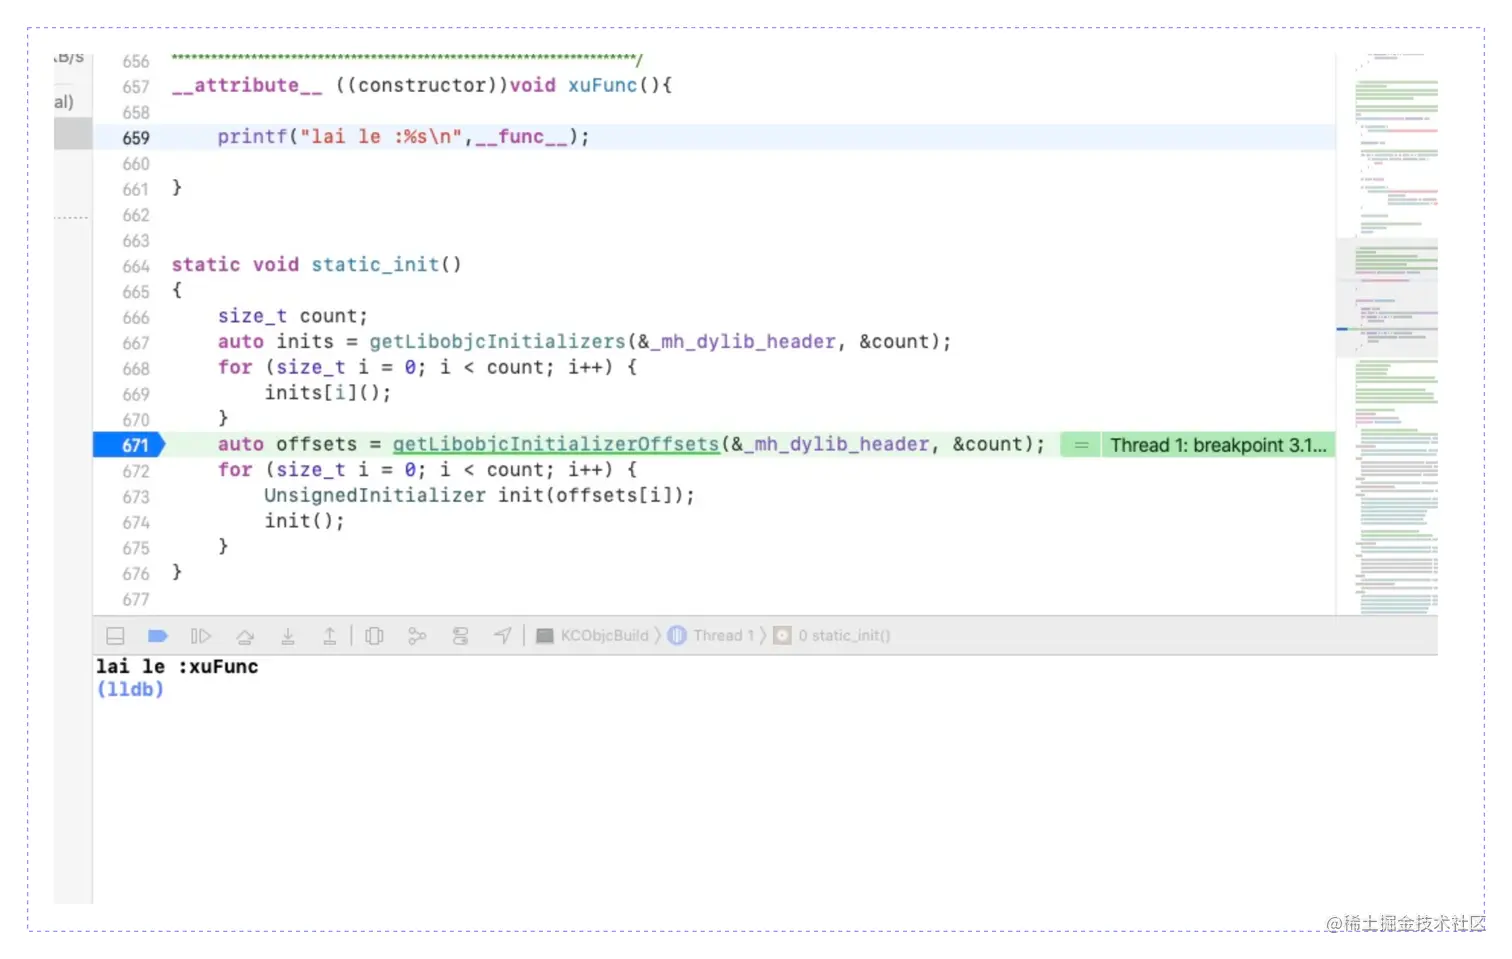1512x959 pixels.
Task: Click the xuFunc function name on line 657
Action: point(603,85)
